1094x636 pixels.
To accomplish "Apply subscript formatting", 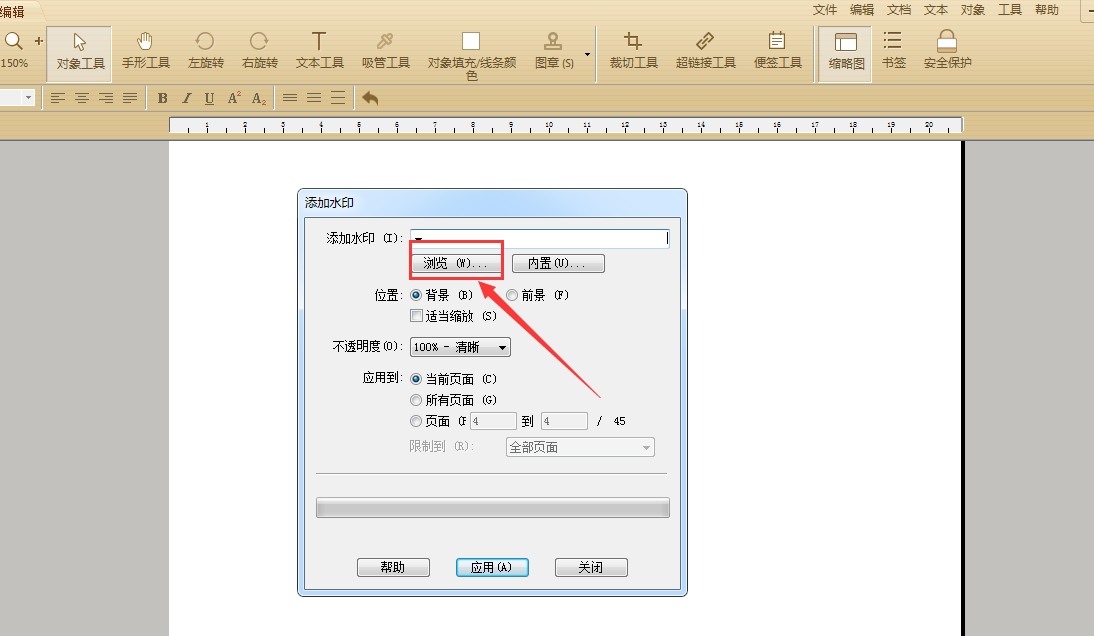I will click(x=259, y=98).
